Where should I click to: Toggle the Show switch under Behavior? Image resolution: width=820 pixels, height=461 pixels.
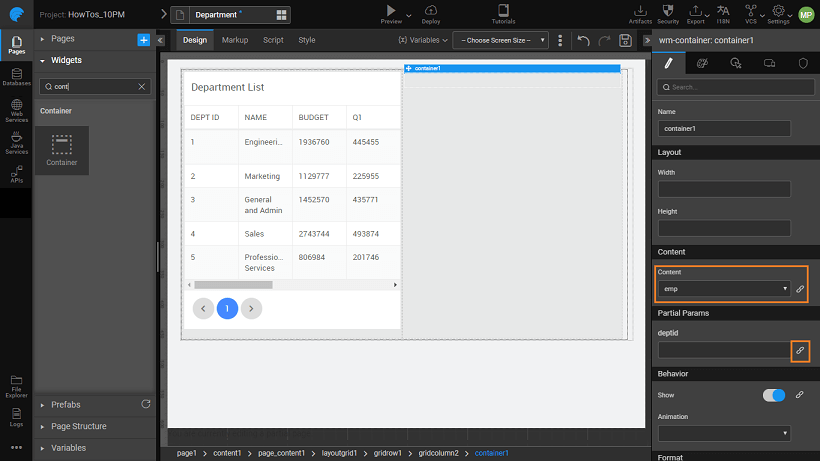(x=774, y=395)
